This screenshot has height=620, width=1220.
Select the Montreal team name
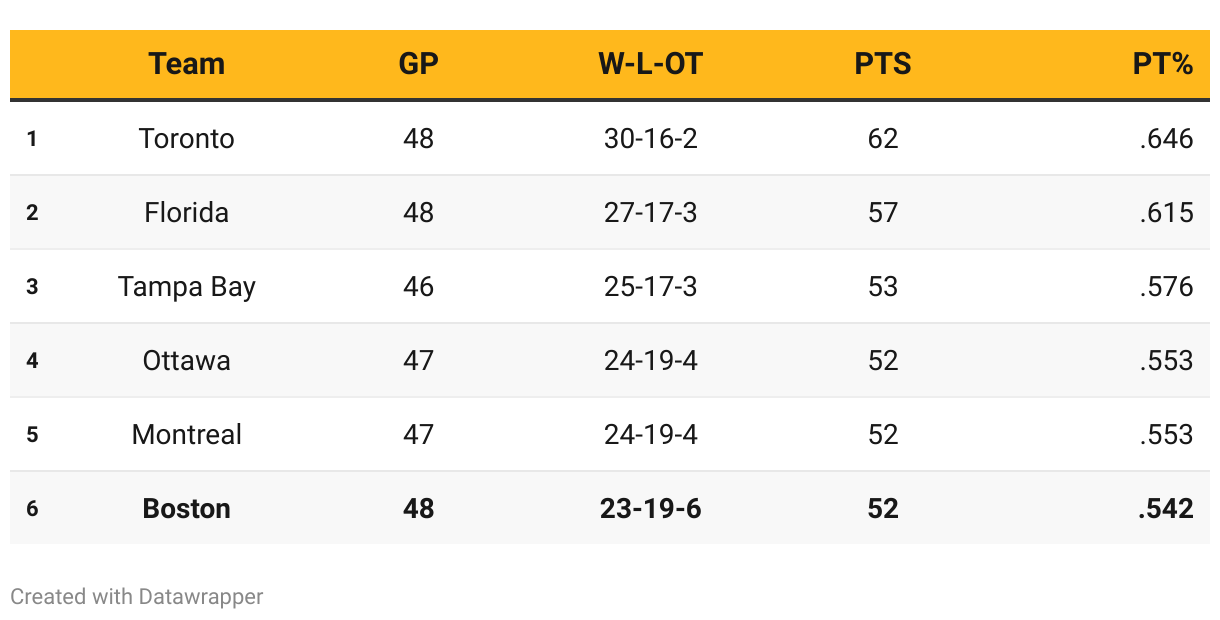click(187, 434)
